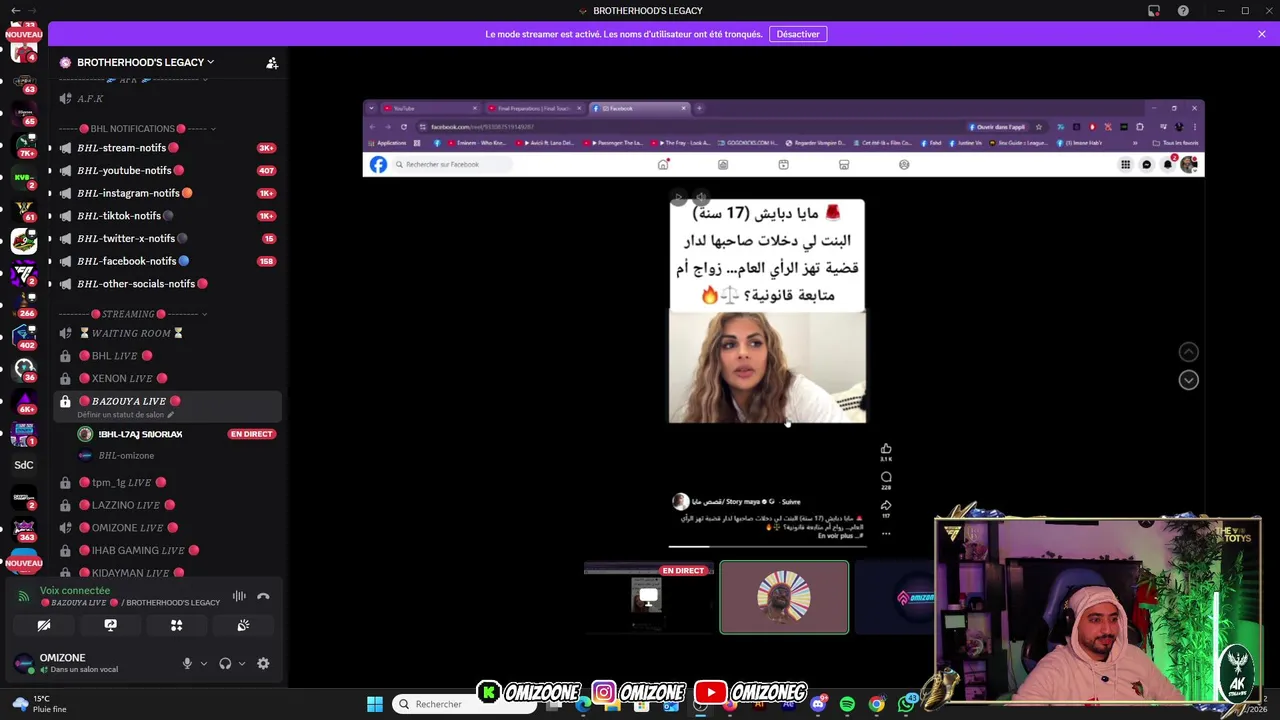This screenshot has width=1280, height=720.
Task: Click the share icon on streamed reel
Action: pyautogui.click(x=886, y=505)
